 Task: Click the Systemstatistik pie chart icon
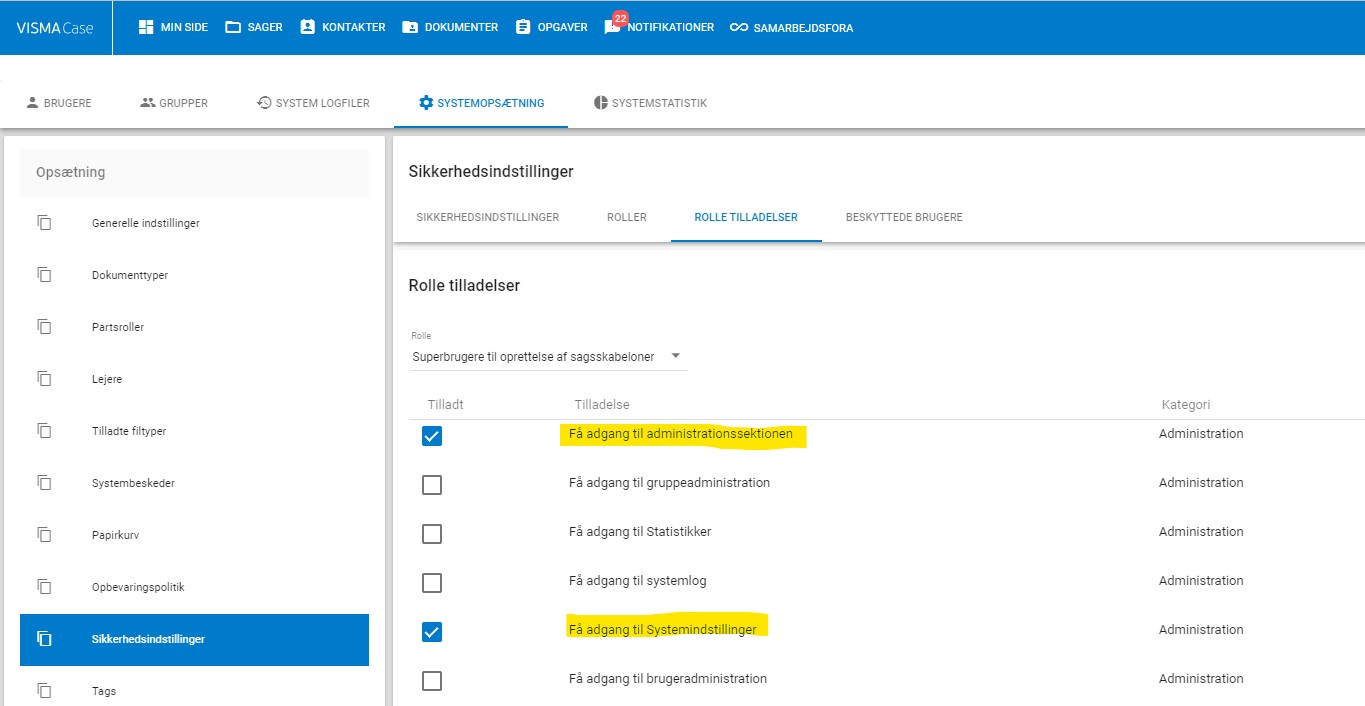point(601,103)
